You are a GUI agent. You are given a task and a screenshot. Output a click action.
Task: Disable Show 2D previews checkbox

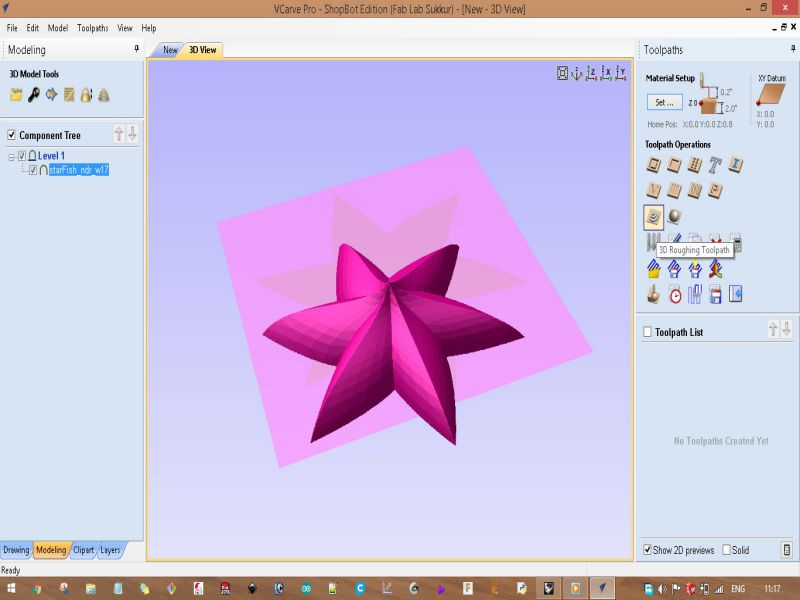click(647, 550)
